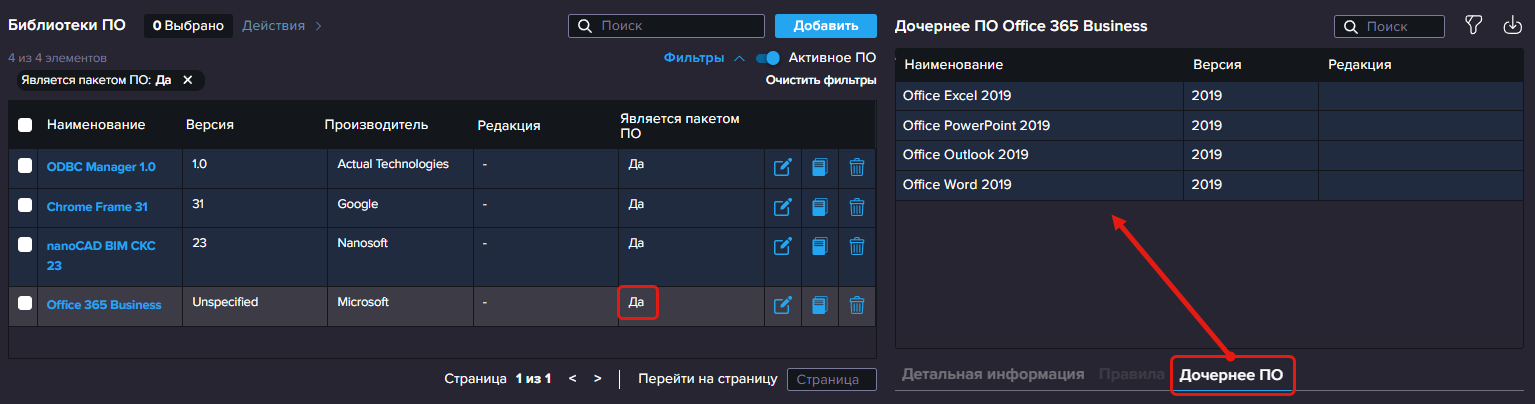Screen dimensions: 1535x404
Task: Go to previous page arrow
Action: coord(572,379)
